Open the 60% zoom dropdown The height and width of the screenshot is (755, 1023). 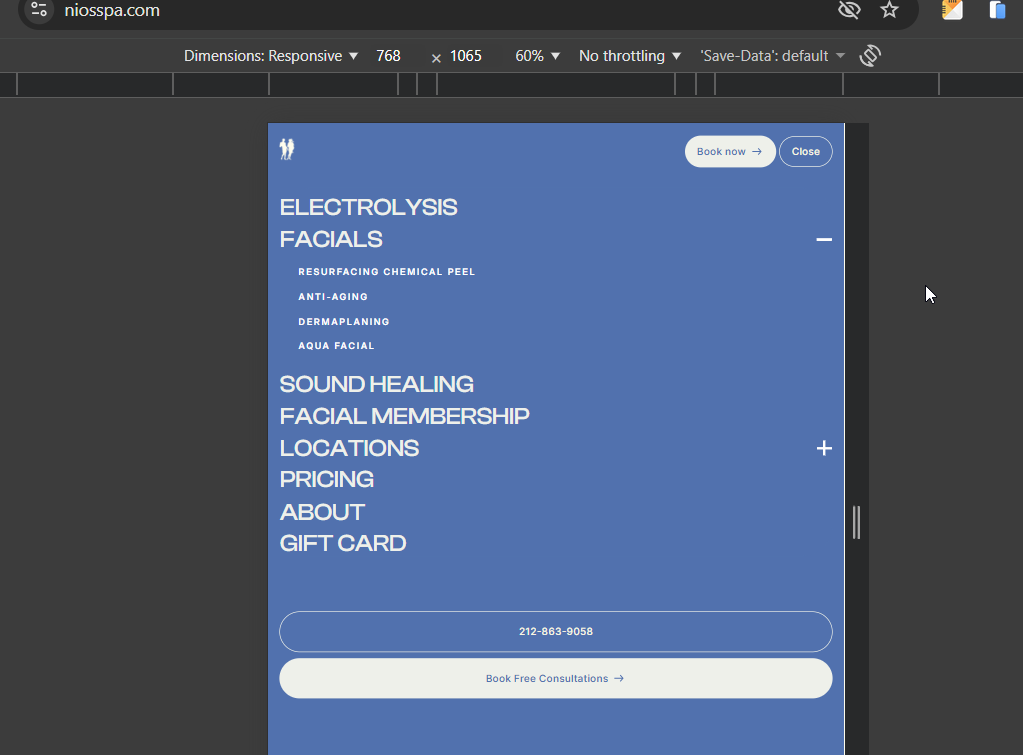pyautogui.click(x=538, y=56)
